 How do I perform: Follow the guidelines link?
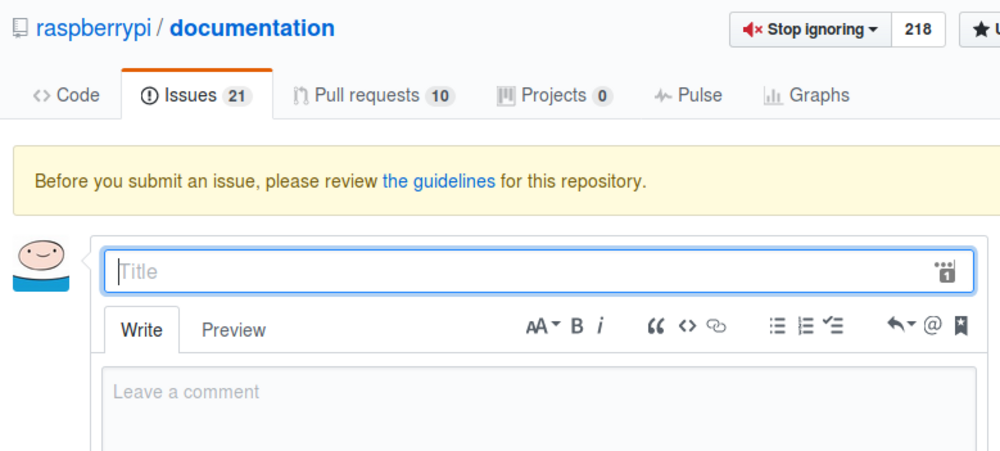click(x=439, y=181)
